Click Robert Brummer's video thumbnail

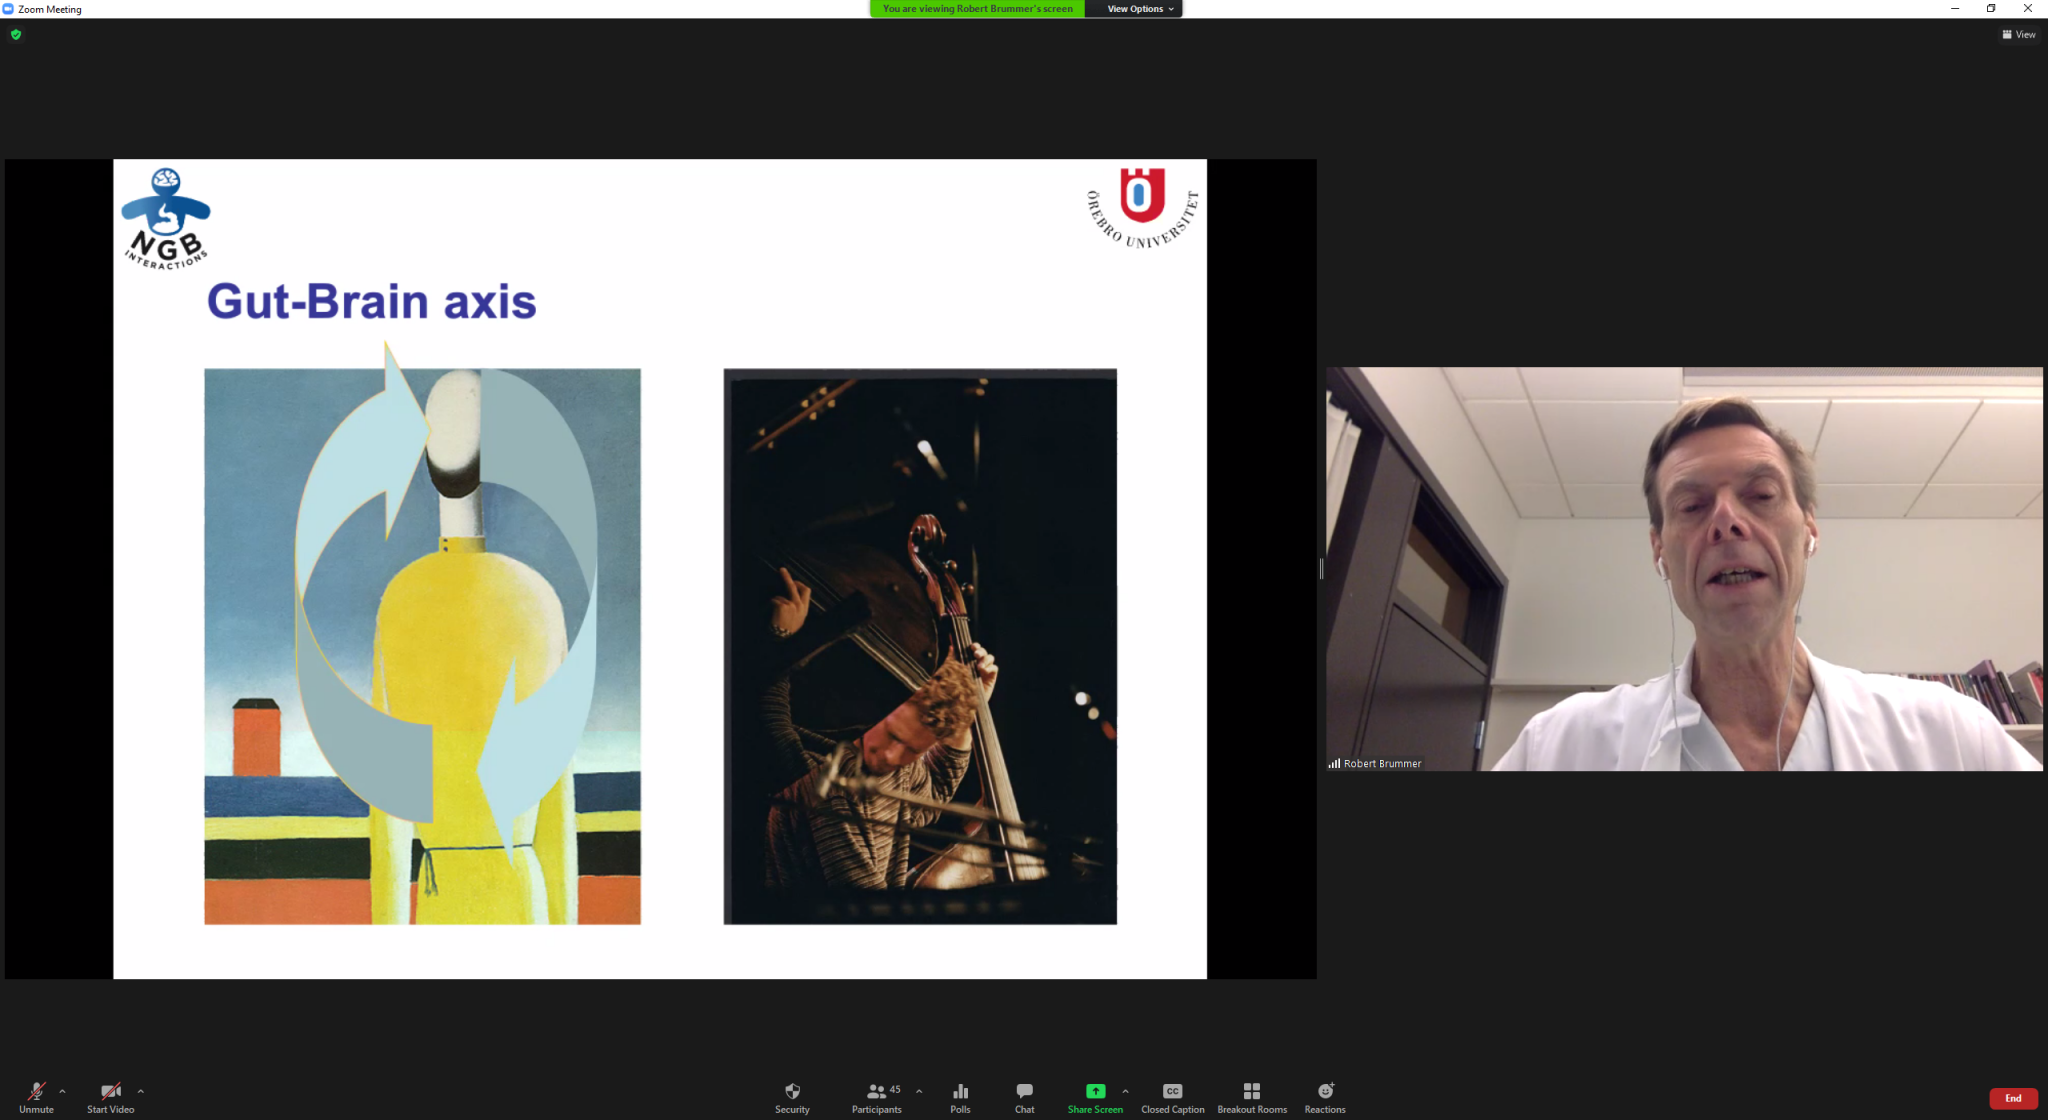1684,568
